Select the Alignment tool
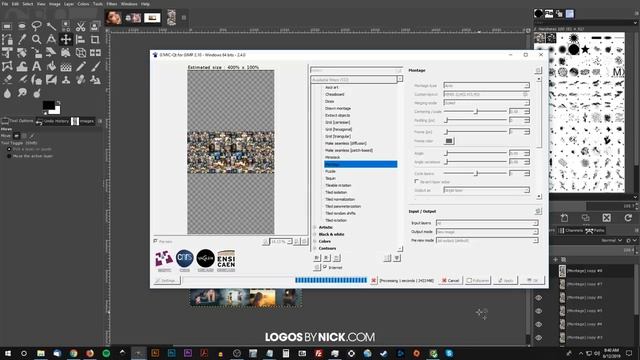This screenshot has height=360, width=640. pos(80,40)
